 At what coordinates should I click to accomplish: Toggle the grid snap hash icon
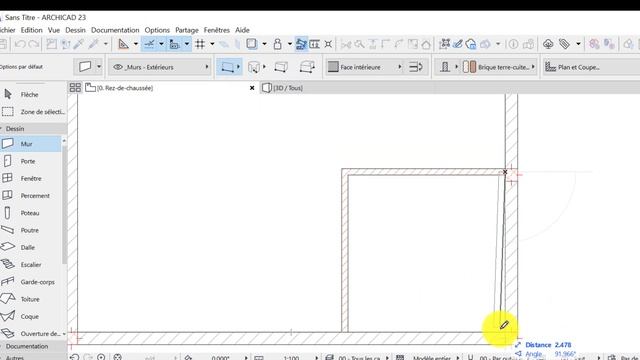[200, 44]
